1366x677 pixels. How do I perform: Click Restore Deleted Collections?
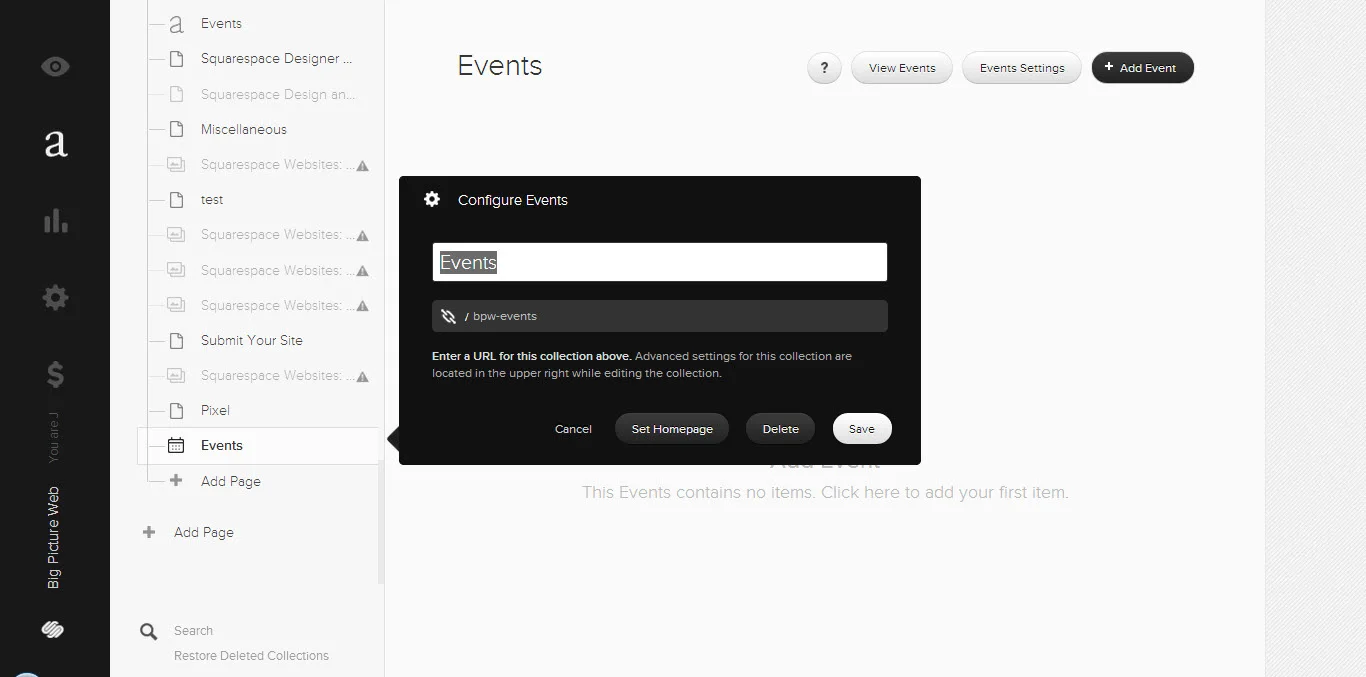(x=251, y=655)
